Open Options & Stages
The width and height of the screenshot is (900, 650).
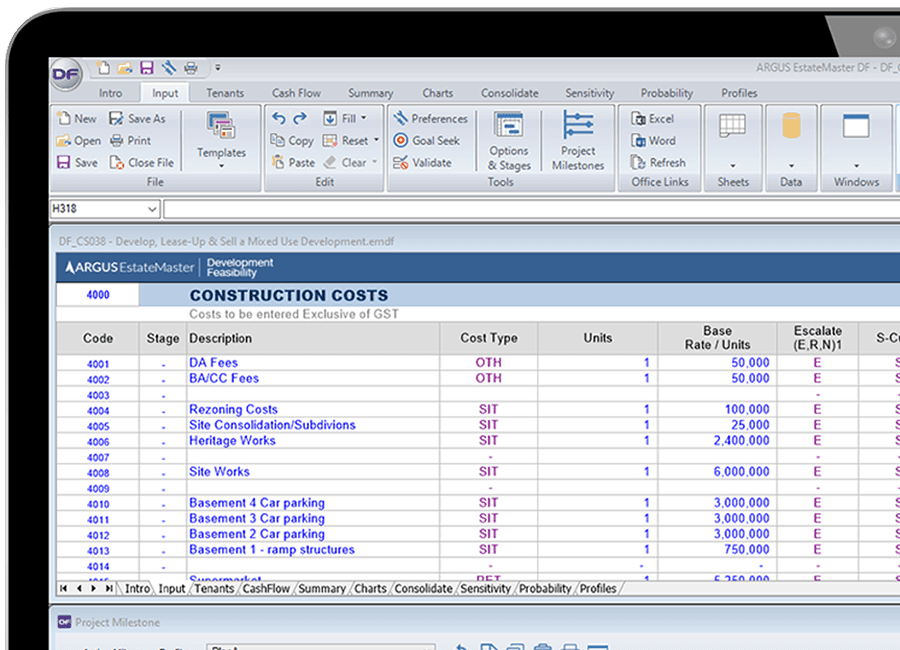[509, 140]
